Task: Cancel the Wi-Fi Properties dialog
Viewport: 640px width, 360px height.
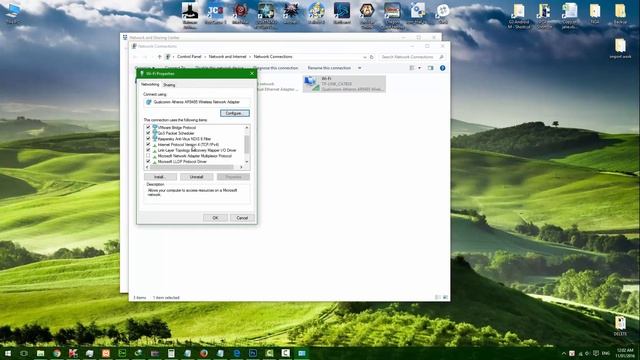Action: (x=242, y=218)
